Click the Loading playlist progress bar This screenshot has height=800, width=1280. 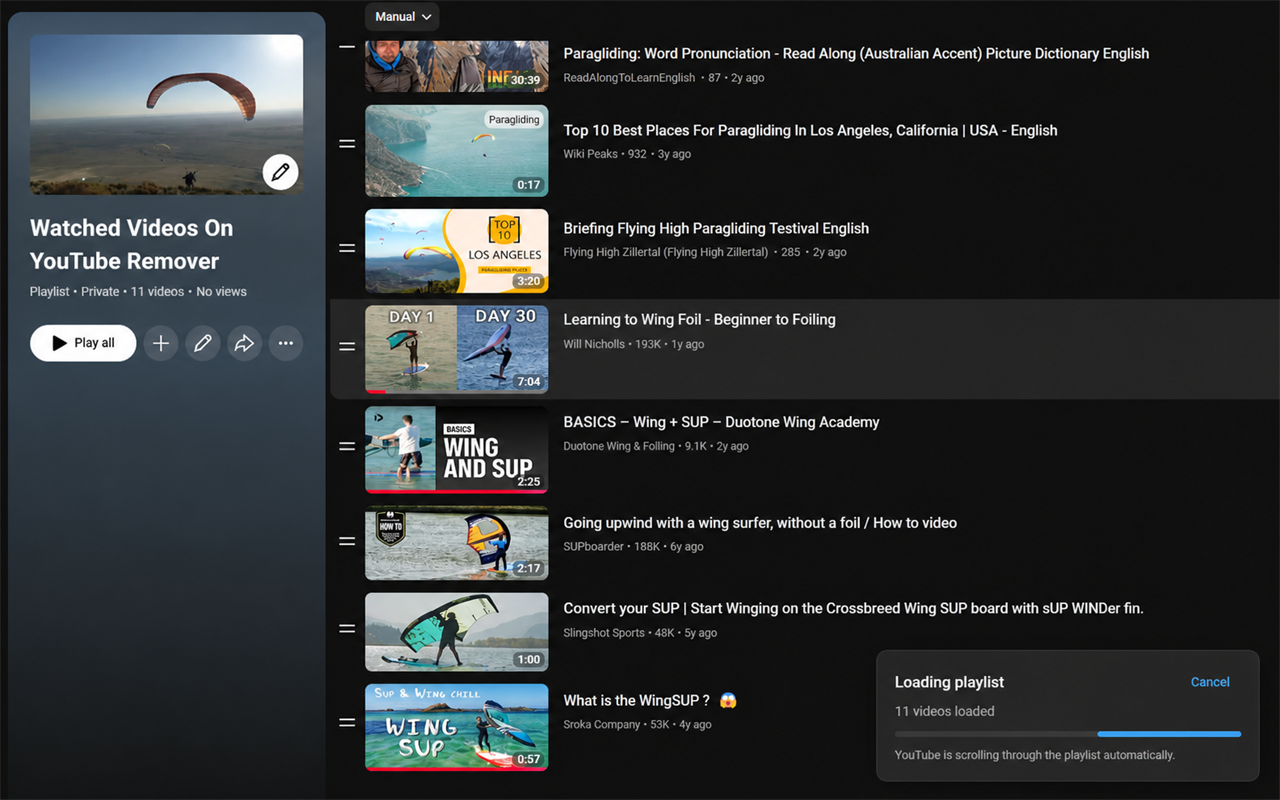1068,734
